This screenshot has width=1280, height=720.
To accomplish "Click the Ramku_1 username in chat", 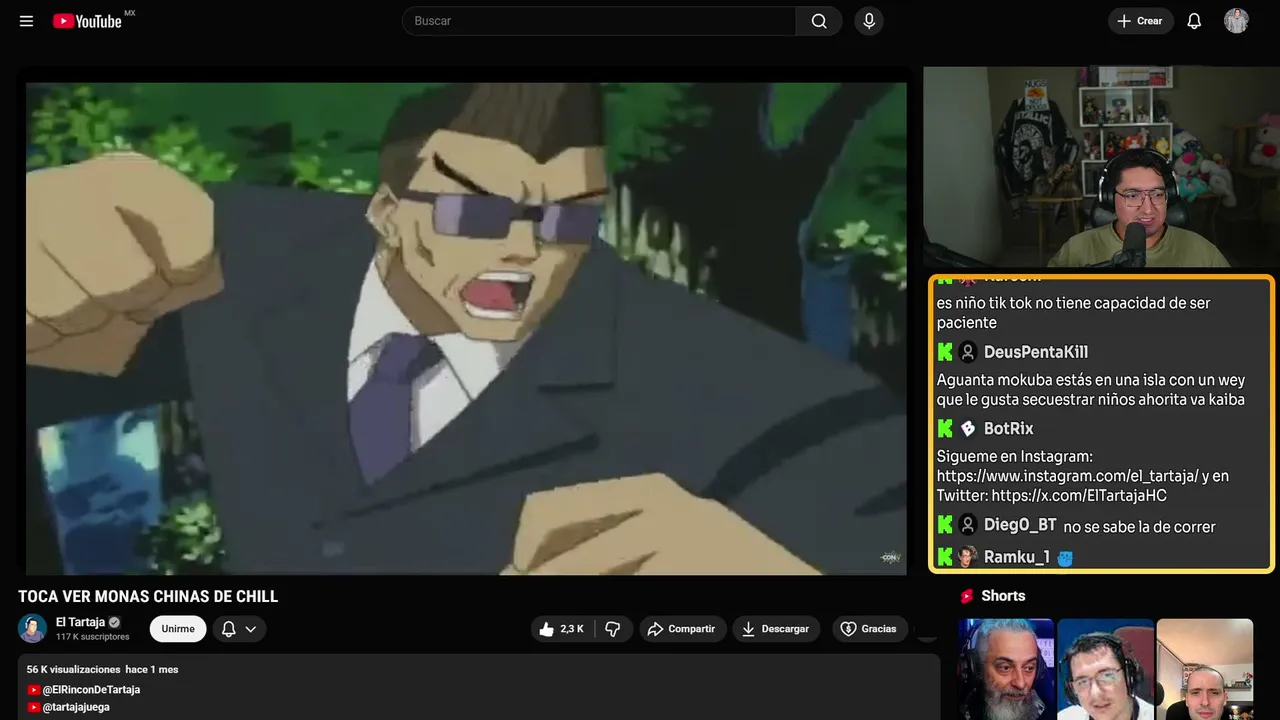I will [x=1017, y=557].
